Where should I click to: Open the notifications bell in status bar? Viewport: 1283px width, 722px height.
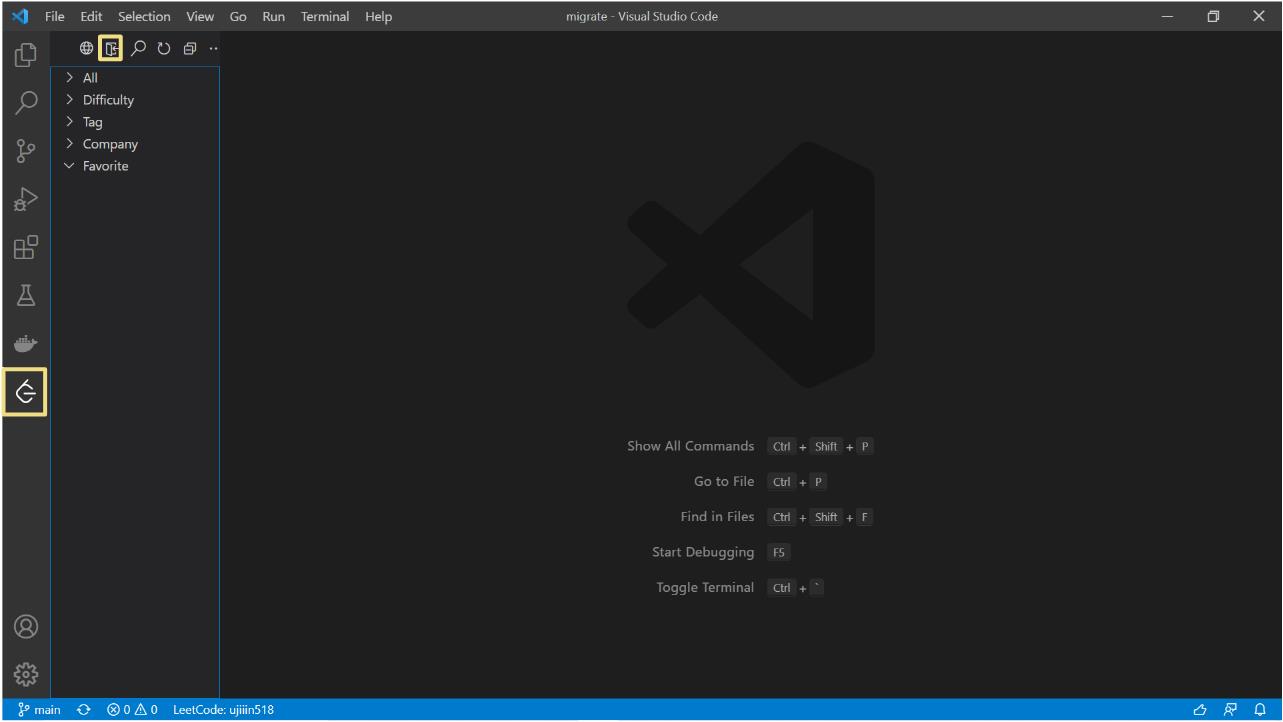[1259, 709]
